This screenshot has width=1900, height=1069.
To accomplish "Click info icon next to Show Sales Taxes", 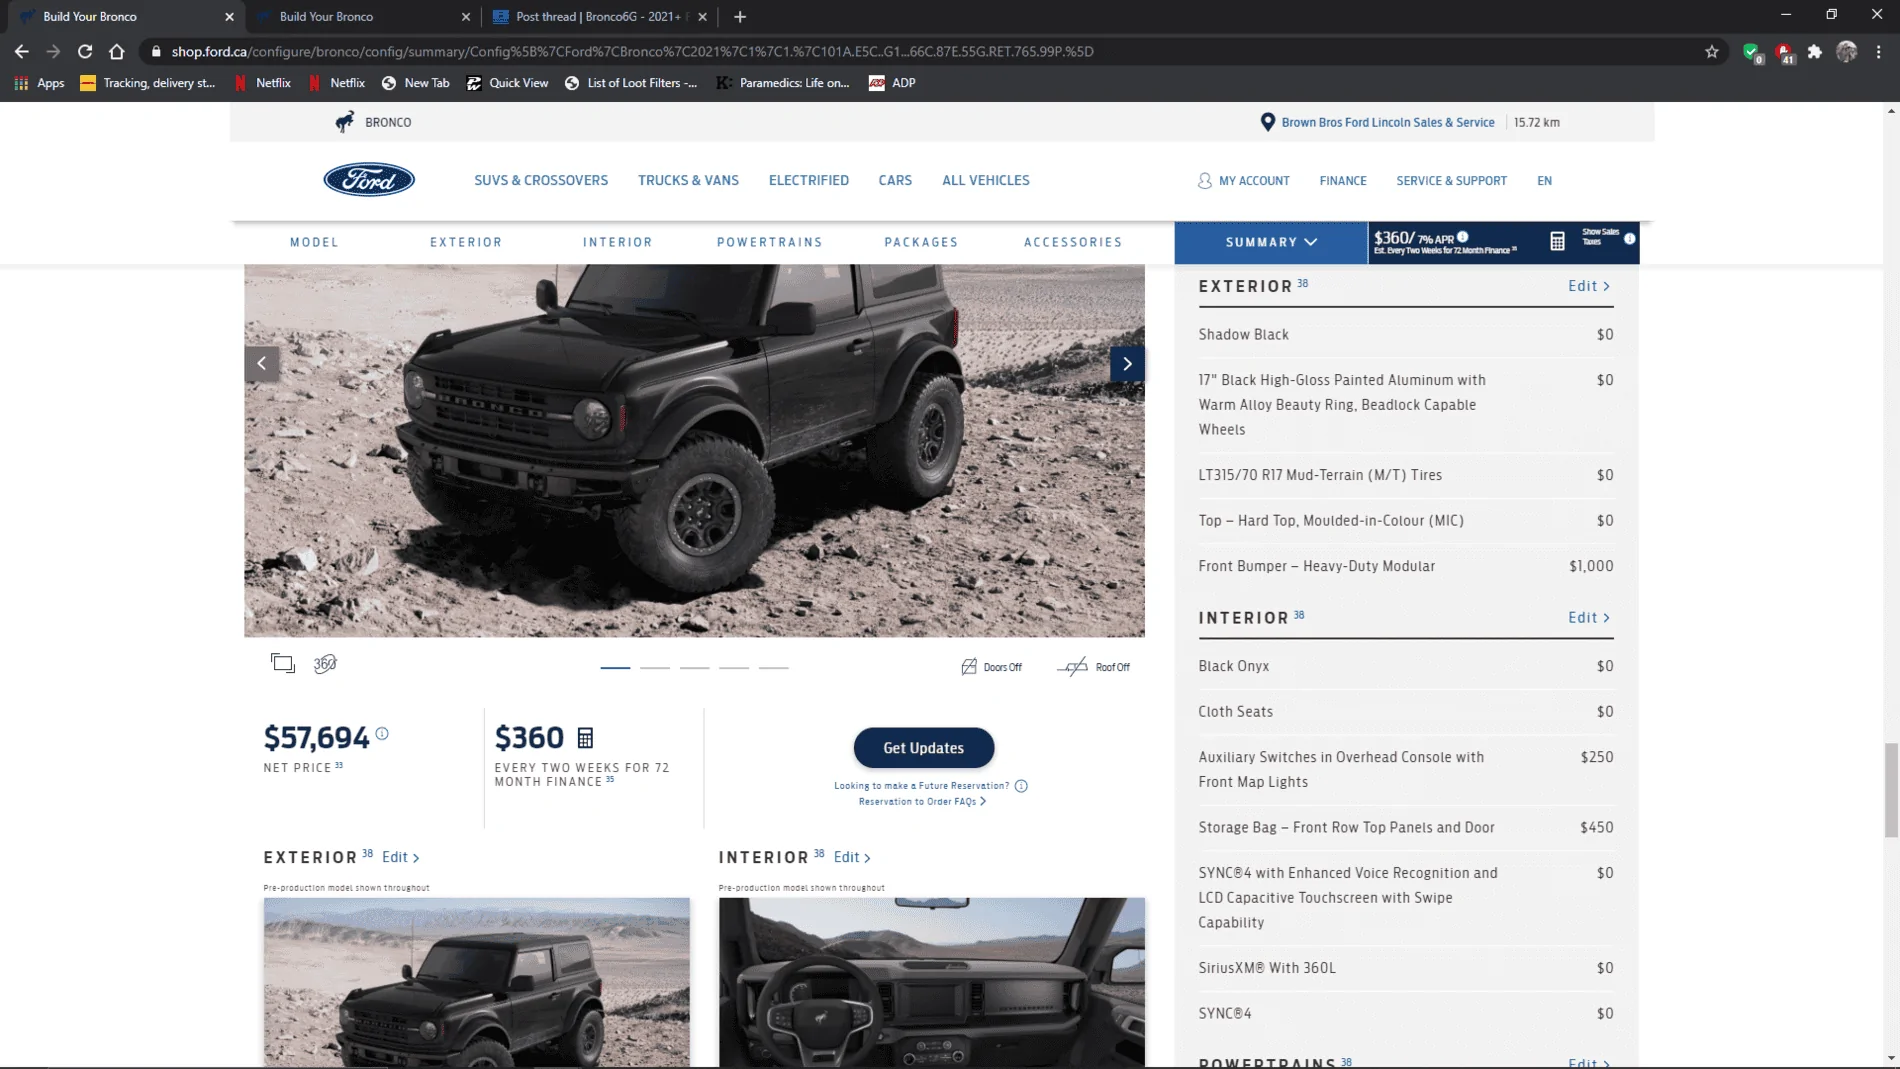I will click(x=1630, y=238).
